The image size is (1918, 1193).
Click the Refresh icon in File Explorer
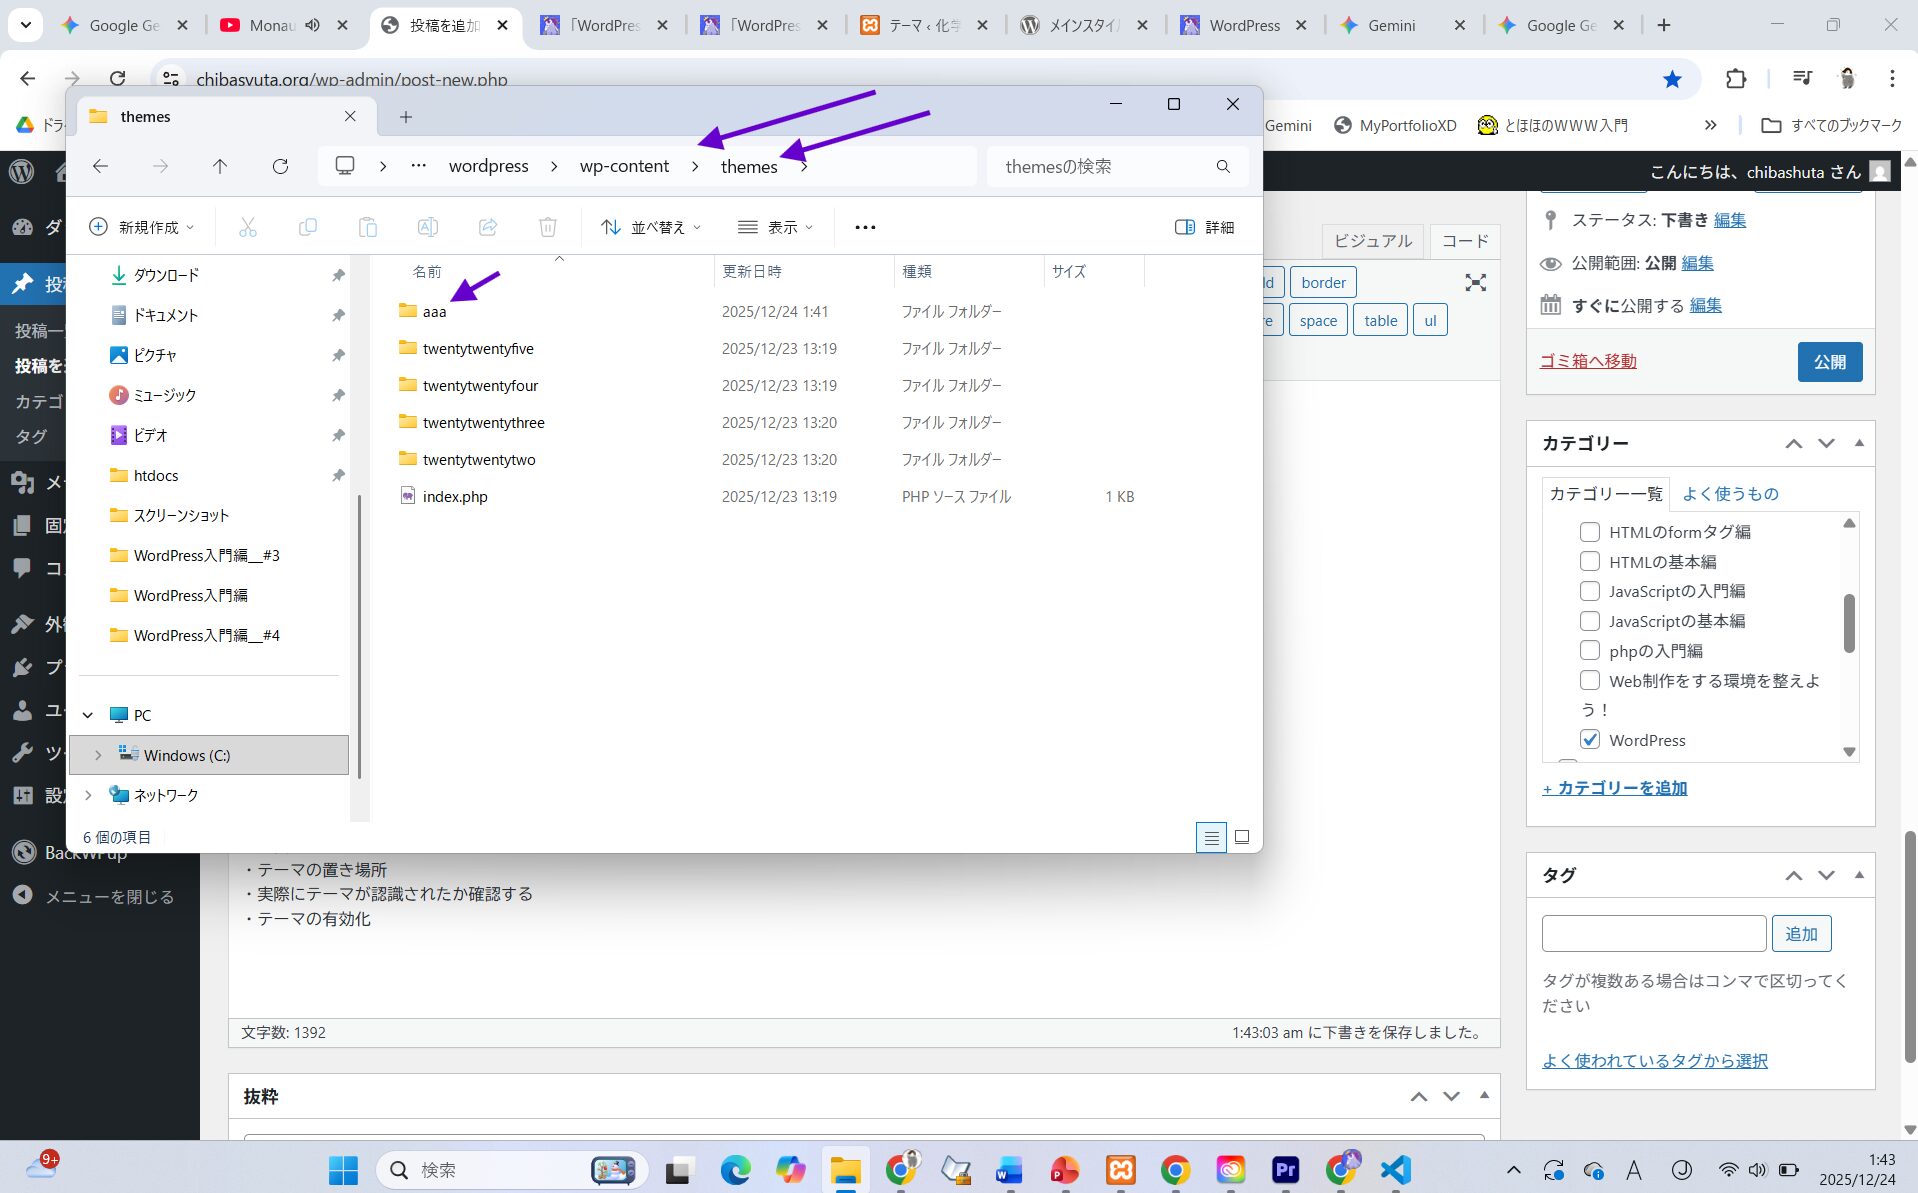pyautogui.click(x=280, y=166)
